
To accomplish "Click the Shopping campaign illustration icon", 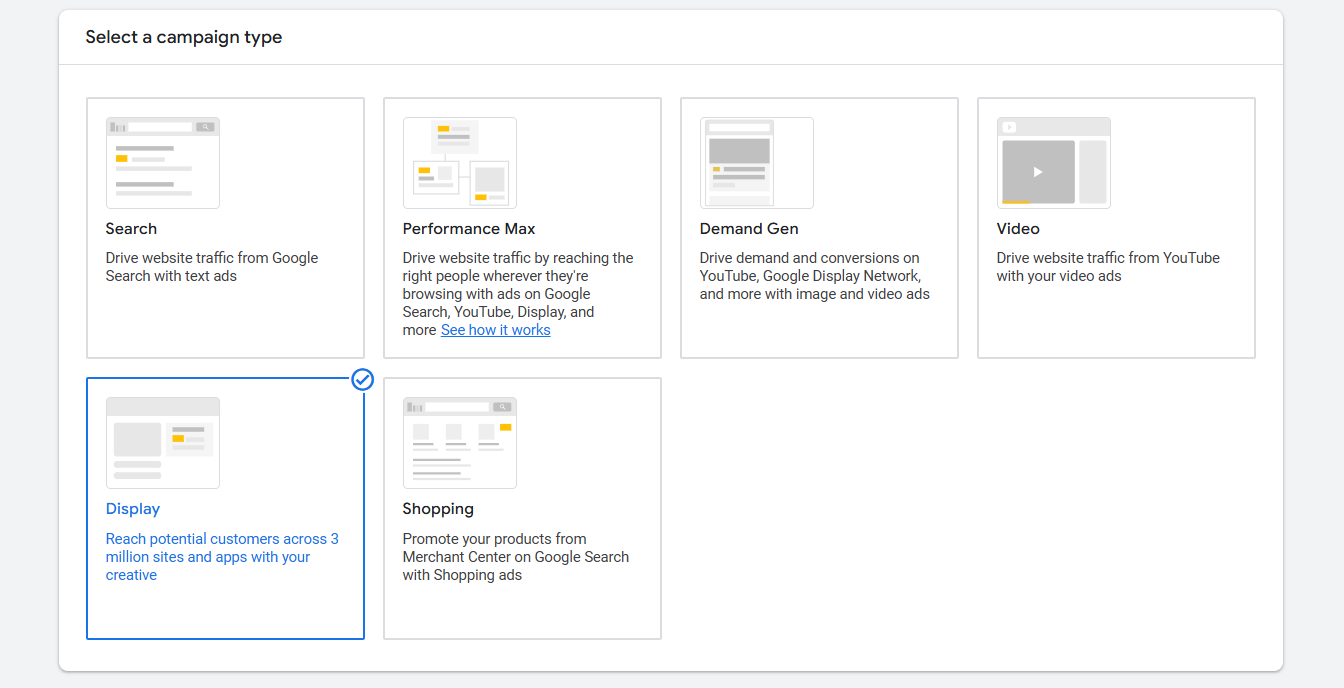I will coord(459,443).
